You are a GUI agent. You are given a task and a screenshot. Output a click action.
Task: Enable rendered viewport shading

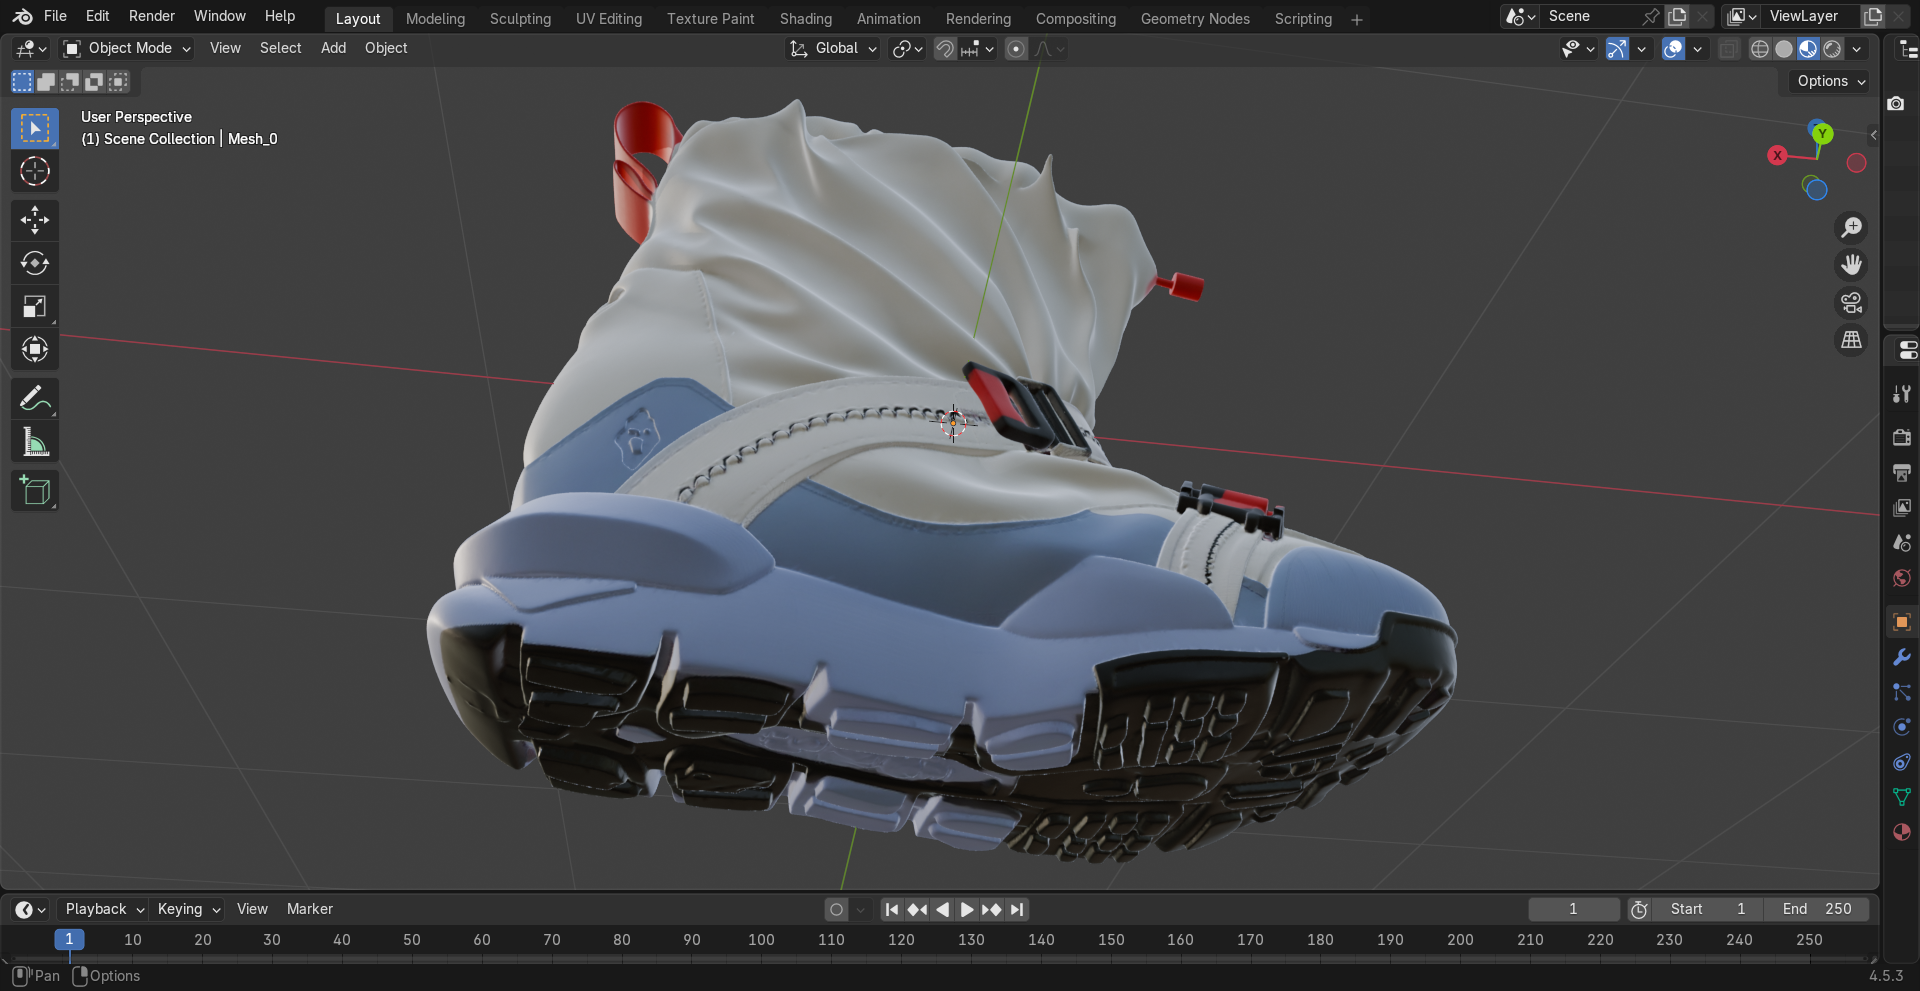click(1832, 48)
